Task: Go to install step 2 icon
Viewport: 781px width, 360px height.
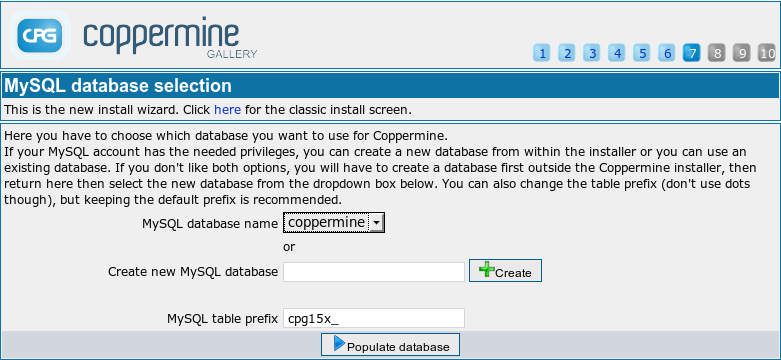Action: coord(567,53)
